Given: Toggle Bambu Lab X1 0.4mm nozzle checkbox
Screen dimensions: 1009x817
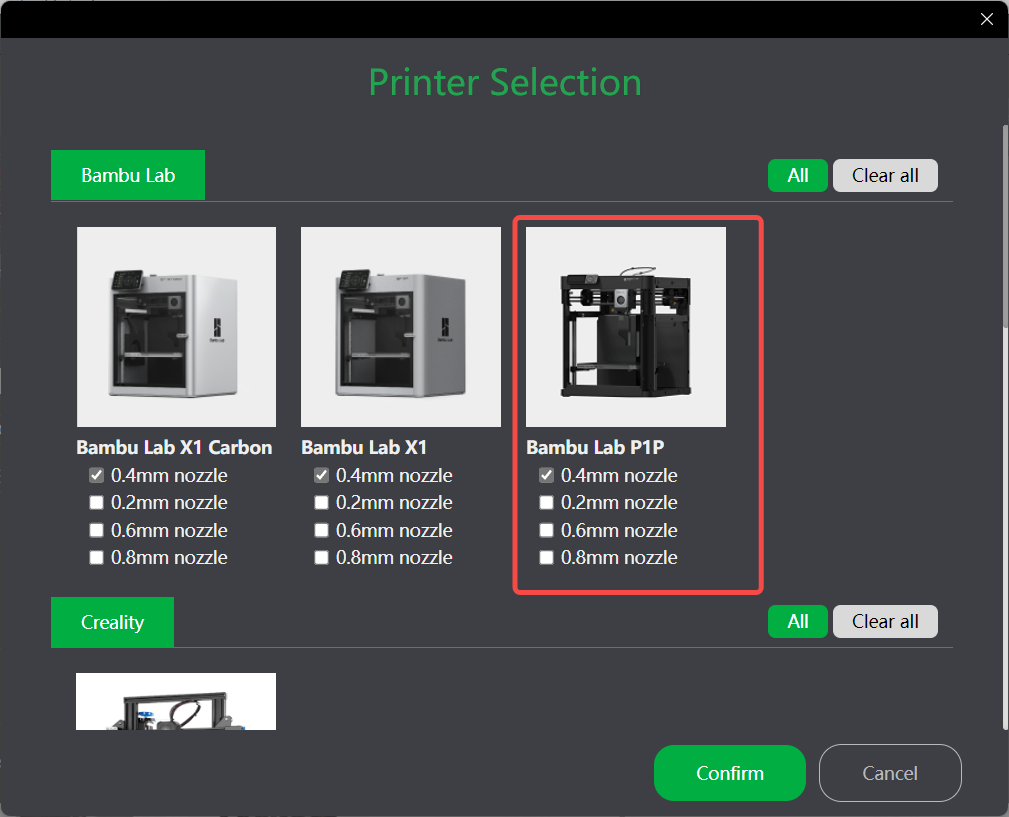Looking at the screenshot, I should click(x=321, y=475).
